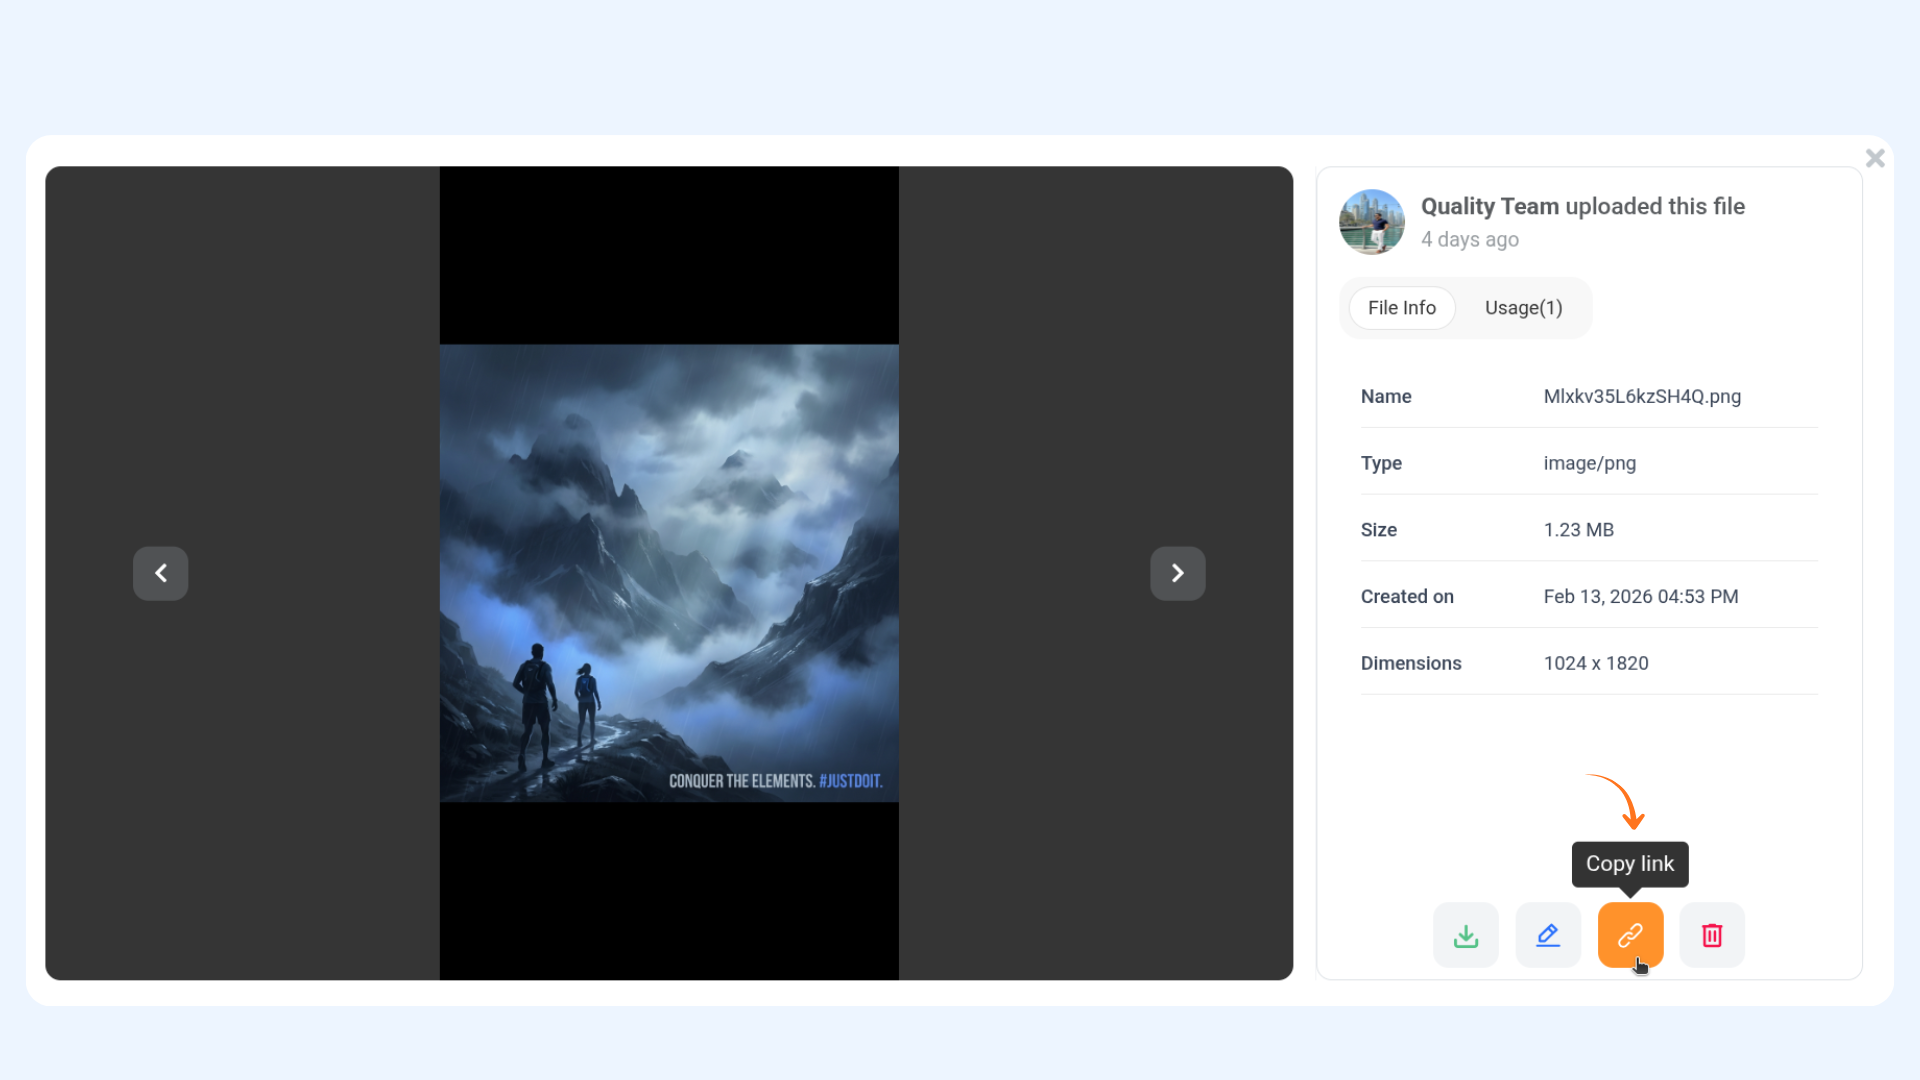Image resolution: width=1920 pixels, height=1080 pixels.
Task: Go to previous image with left arrow
Action: click(x=161, y=573)
